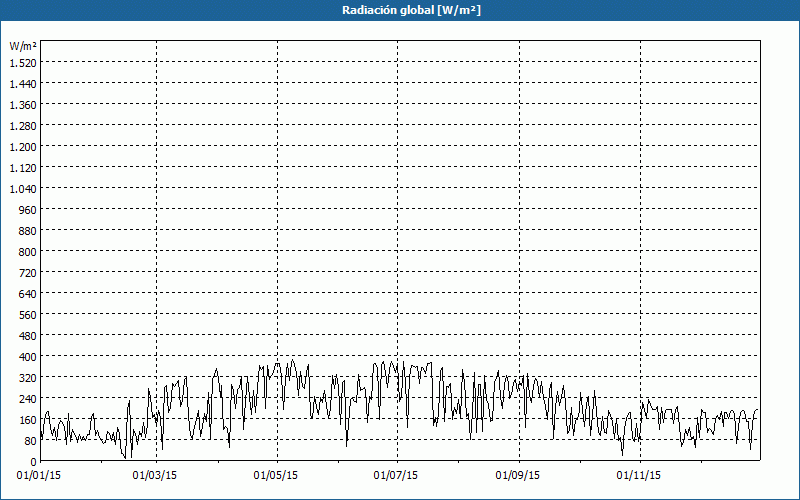The image size is (800, 500).
Task: Select the 1.120 y-axis value
Action: coord(23,168)
